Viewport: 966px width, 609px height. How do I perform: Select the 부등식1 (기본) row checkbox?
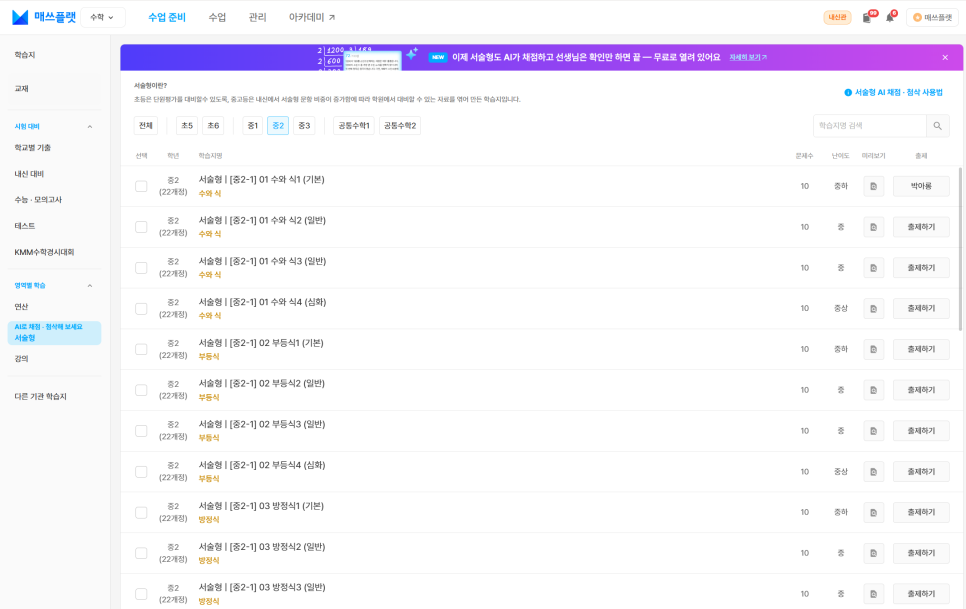point(141,349)
